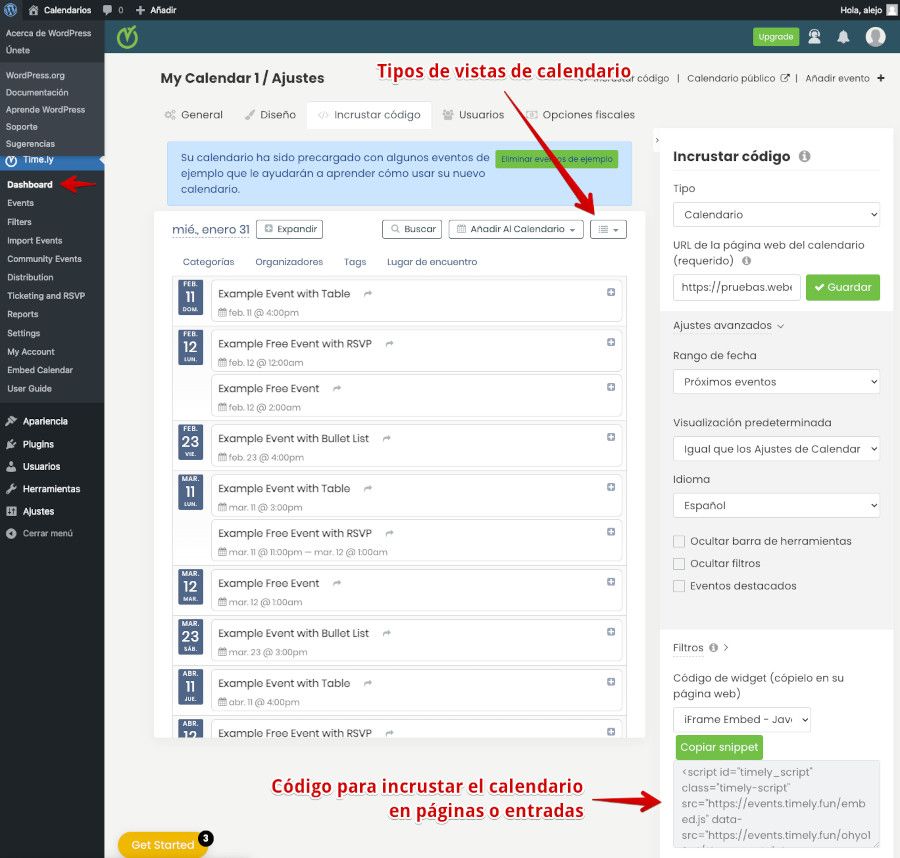Expand Example Event with Bullet List mar. 23 plus

tap(611, 631)
